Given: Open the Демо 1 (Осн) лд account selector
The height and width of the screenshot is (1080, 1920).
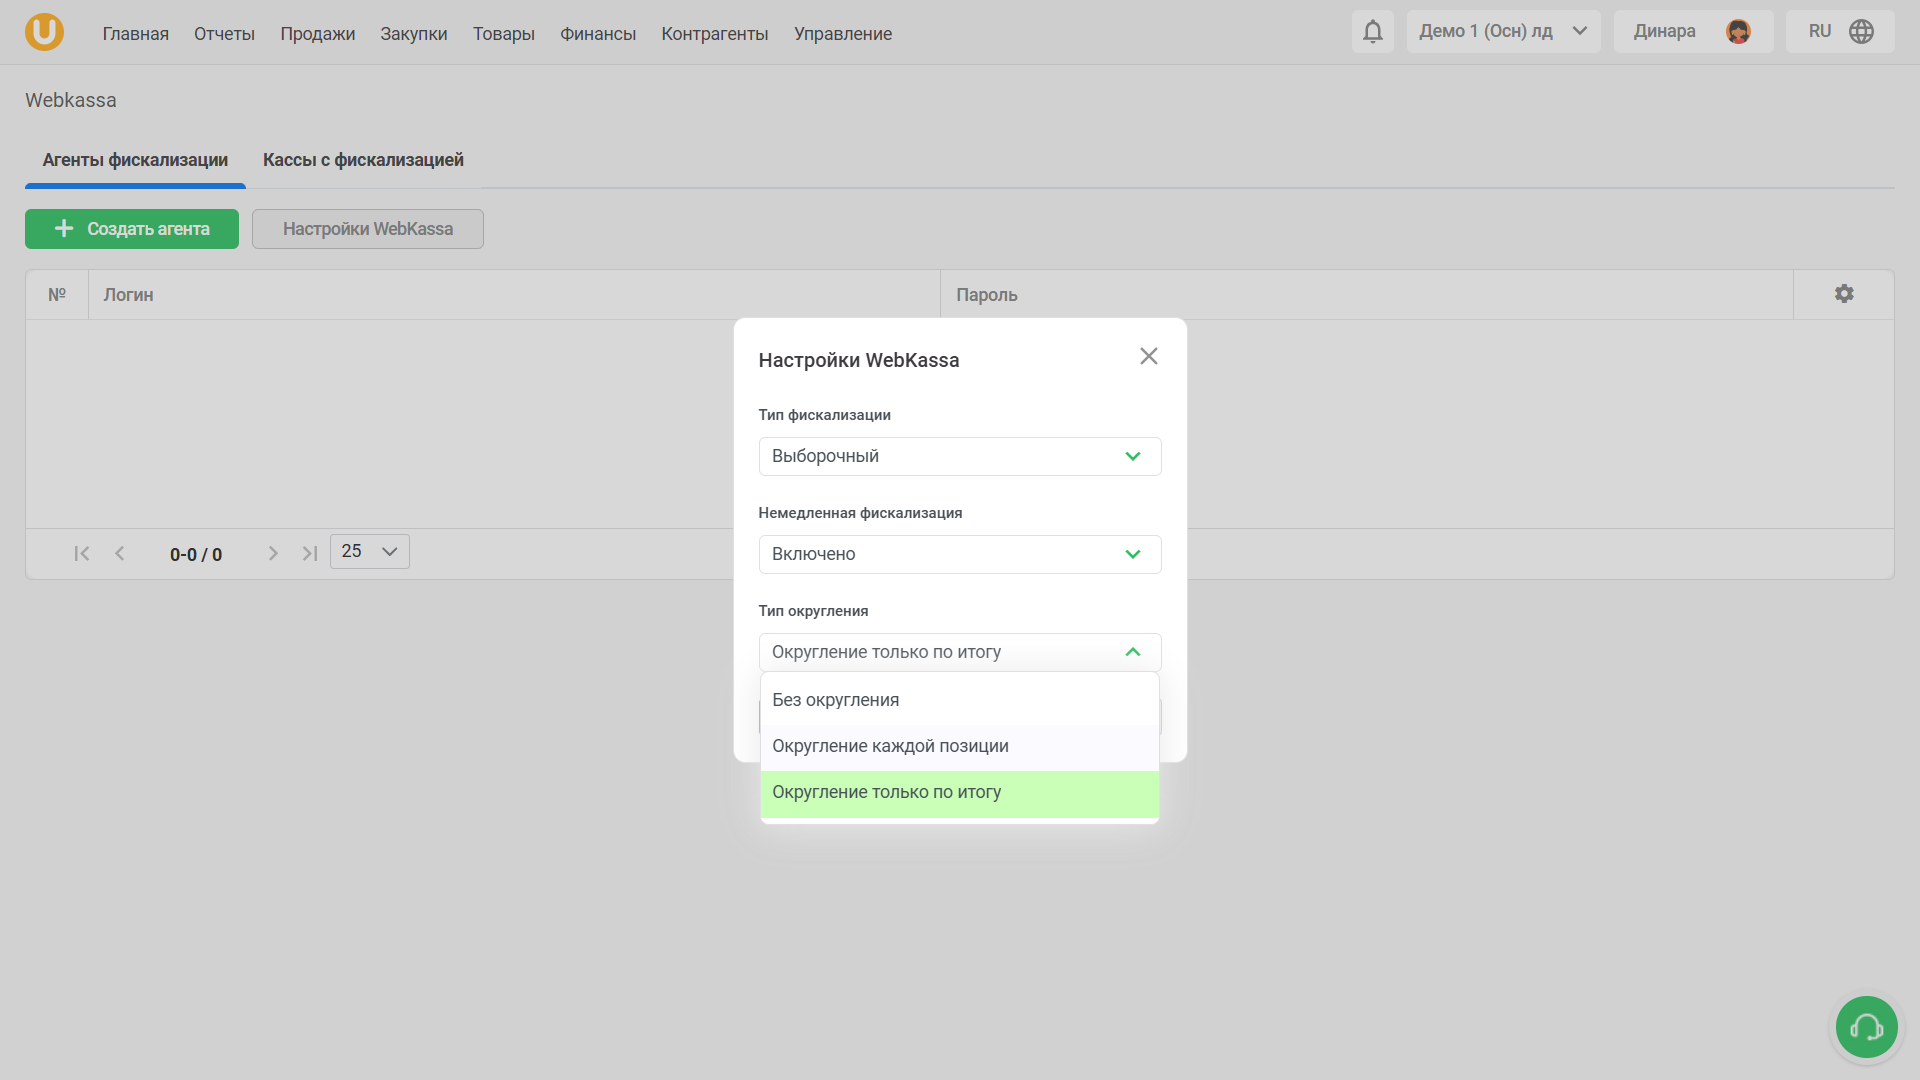Looking at the screenshot, I should (1502, 32).
